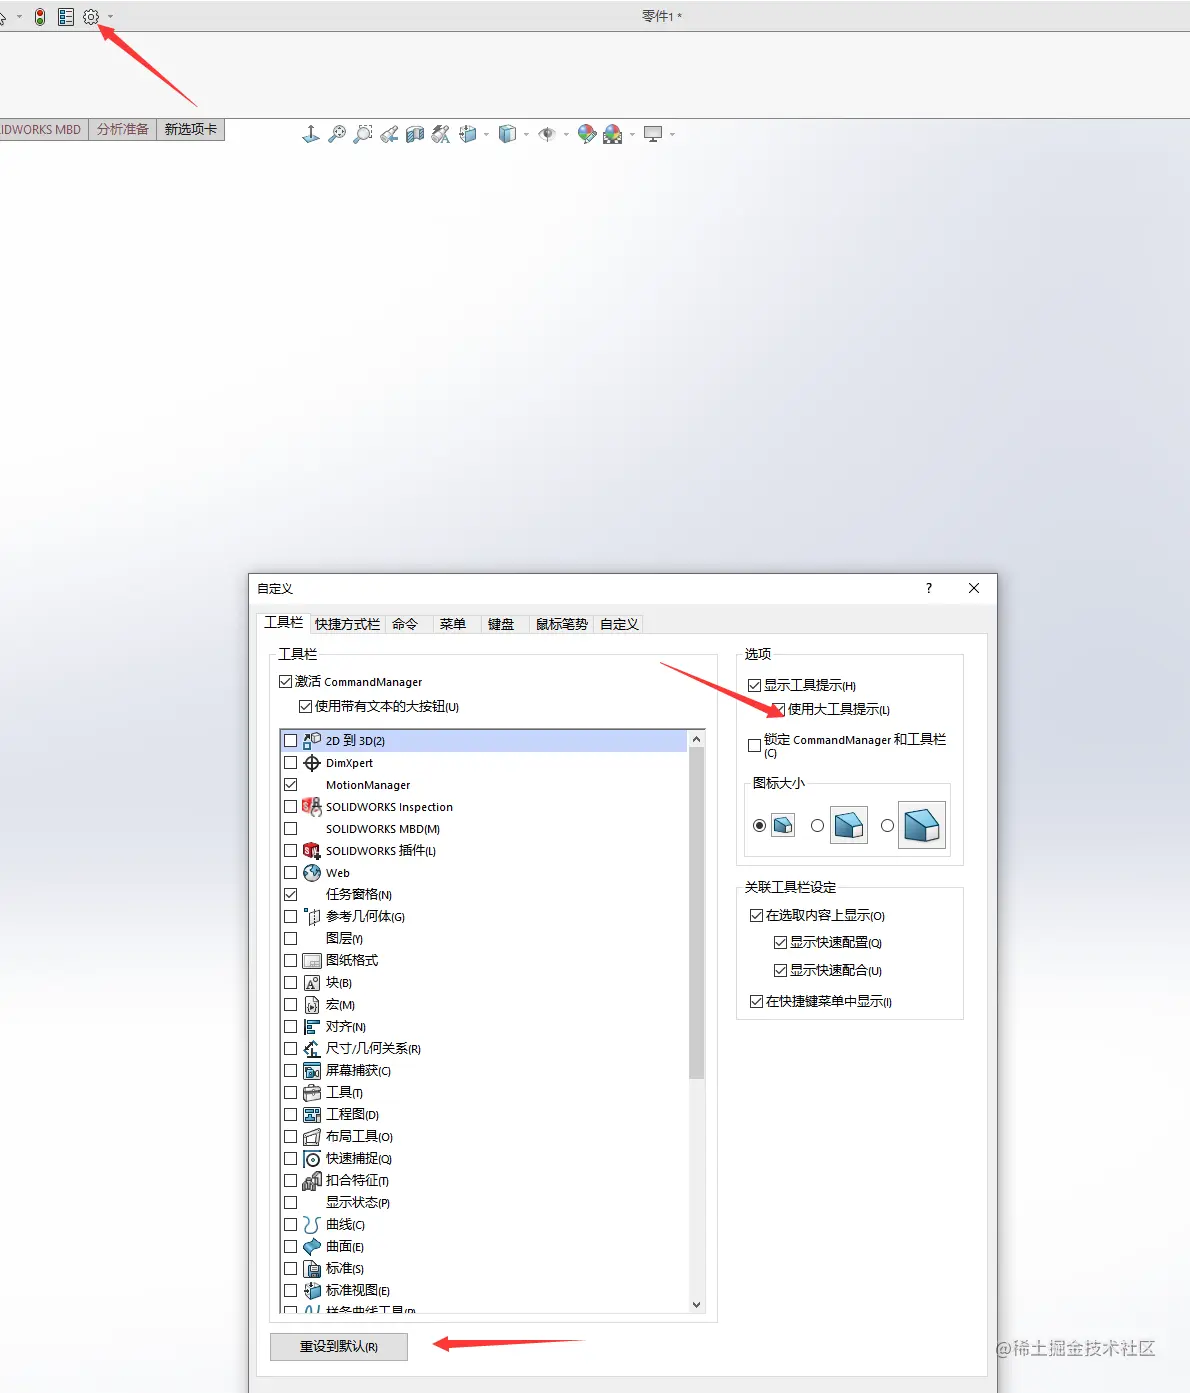Viewport: 1190px width, 1393px height.
Task: Toggle 使用带有文本的大按钮 checkbox
Action: point(305,707)
